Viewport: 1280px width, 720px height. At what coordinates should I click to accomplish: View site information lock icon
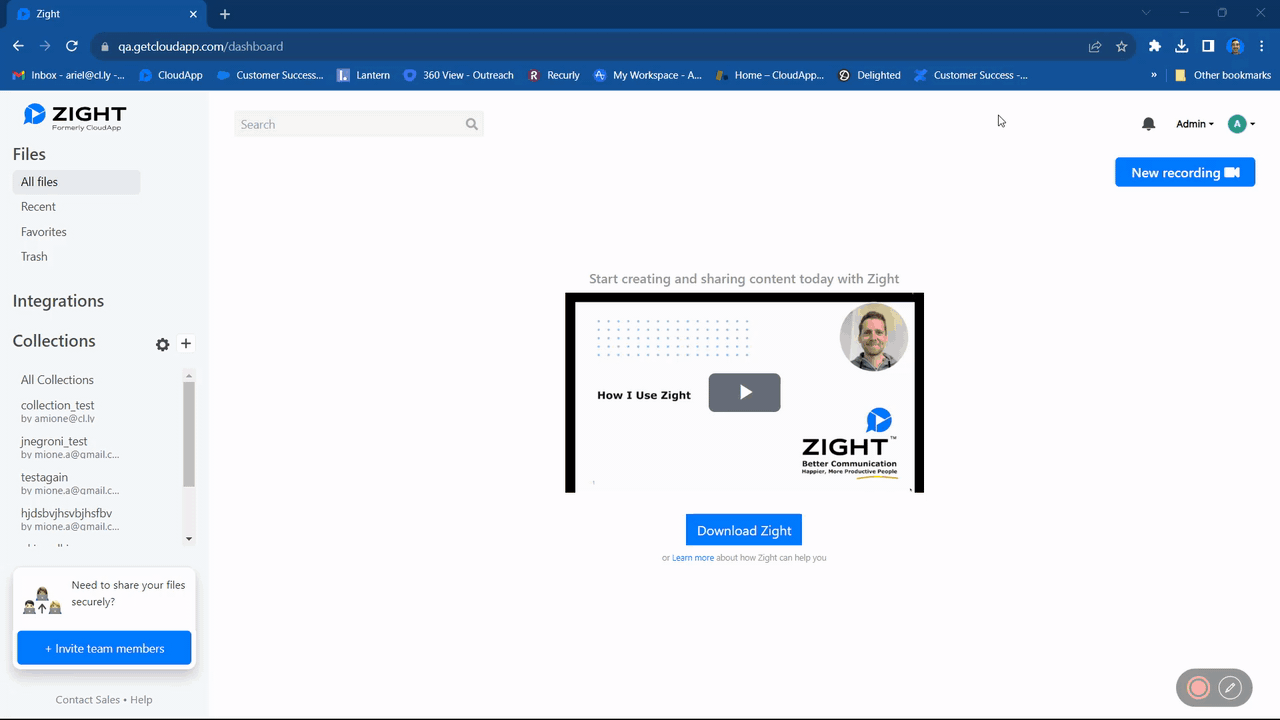click(105, 46)
